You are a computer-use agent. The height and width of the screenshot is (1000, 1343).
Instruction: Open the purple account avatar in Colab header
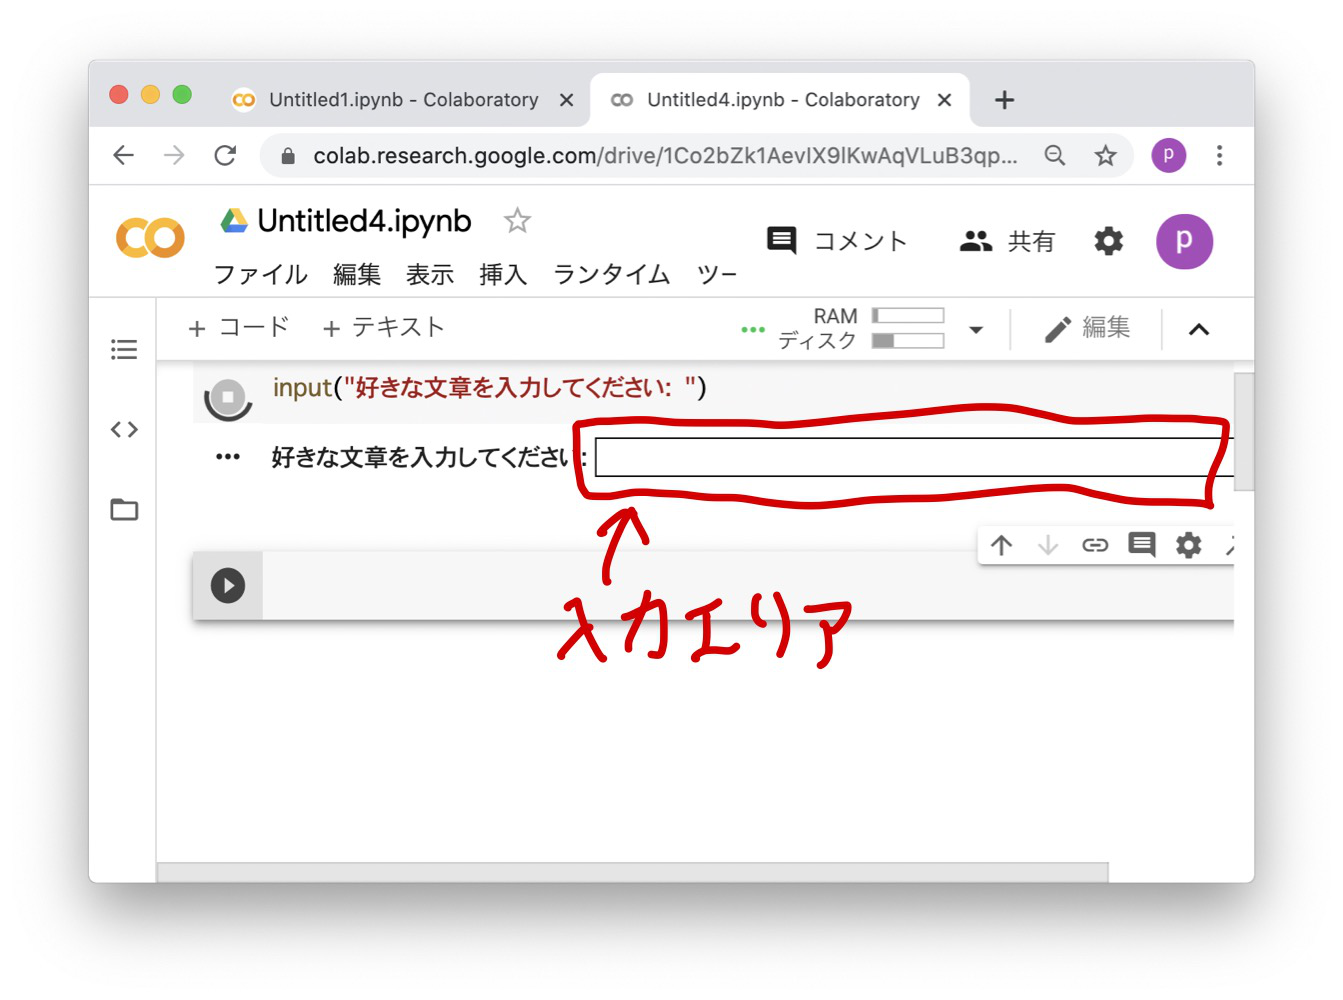[x=1184, y=241]
